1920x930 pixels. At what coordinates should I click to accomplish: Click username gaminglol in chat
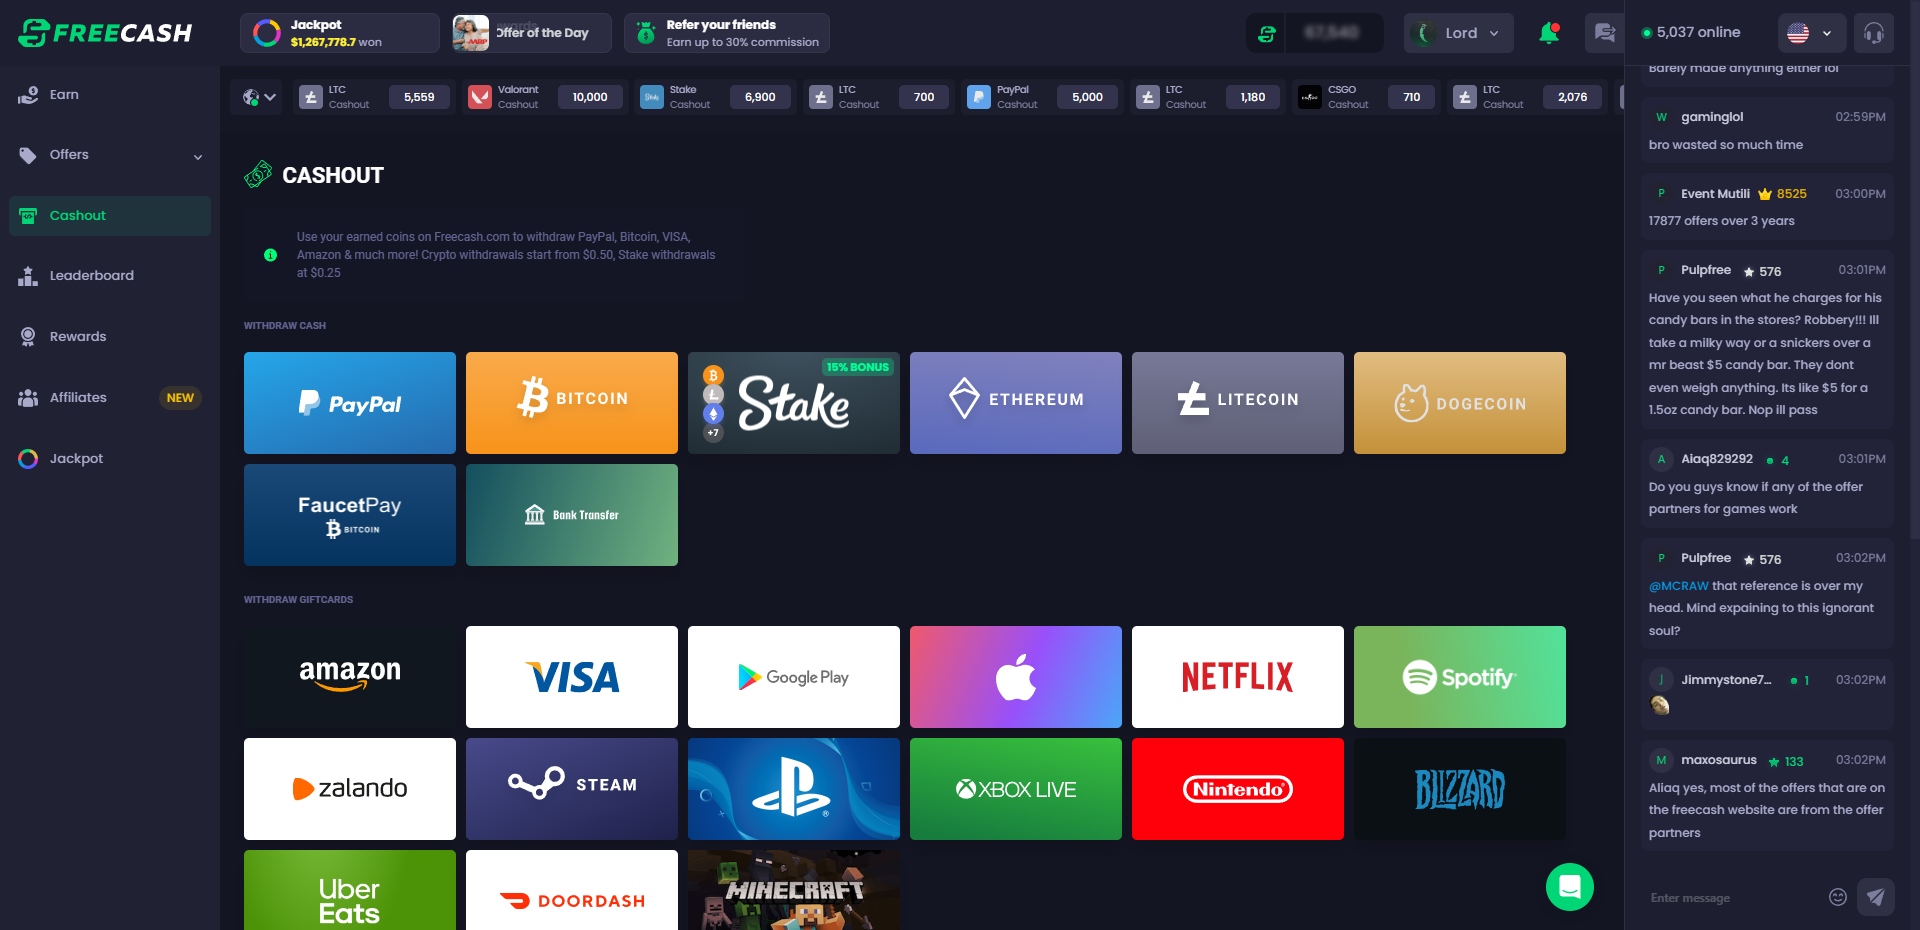pyautogui.click(x=1712, y=117)
